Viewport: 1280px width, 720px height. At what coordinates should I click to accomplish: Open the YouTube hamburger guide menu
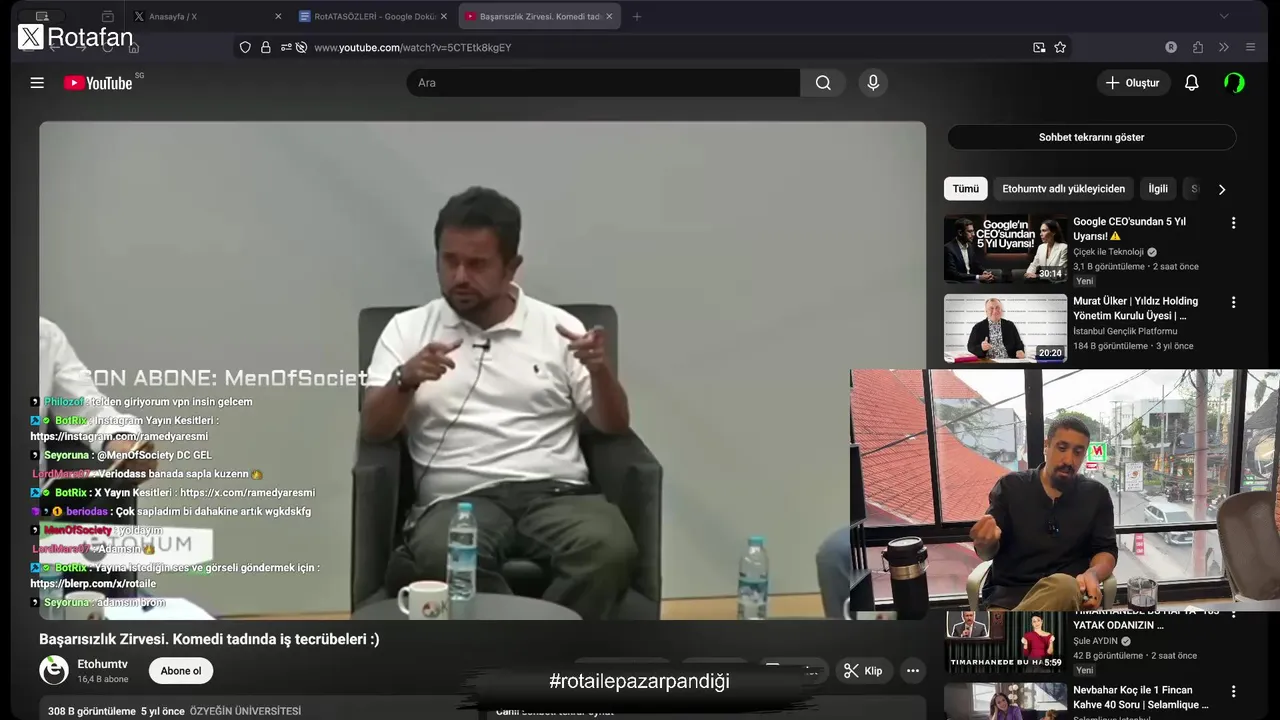pos(37,83)
